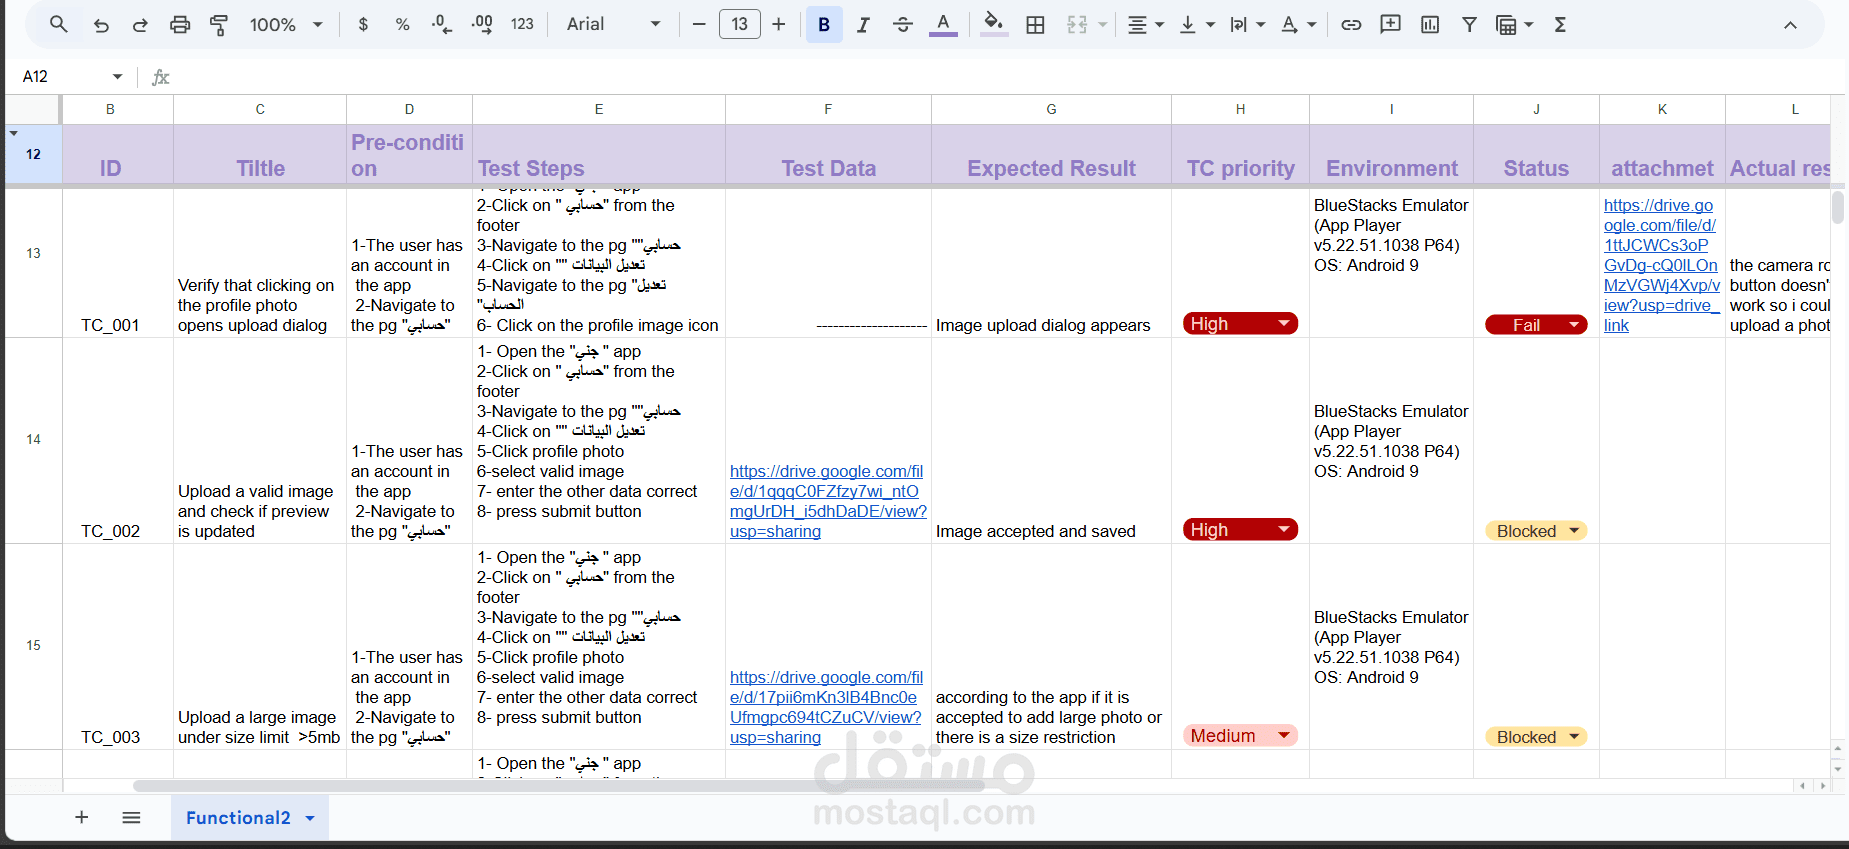Expand the merge cells dropdown arrow
Viewport: 1849px width, 849px height.
1103,25
